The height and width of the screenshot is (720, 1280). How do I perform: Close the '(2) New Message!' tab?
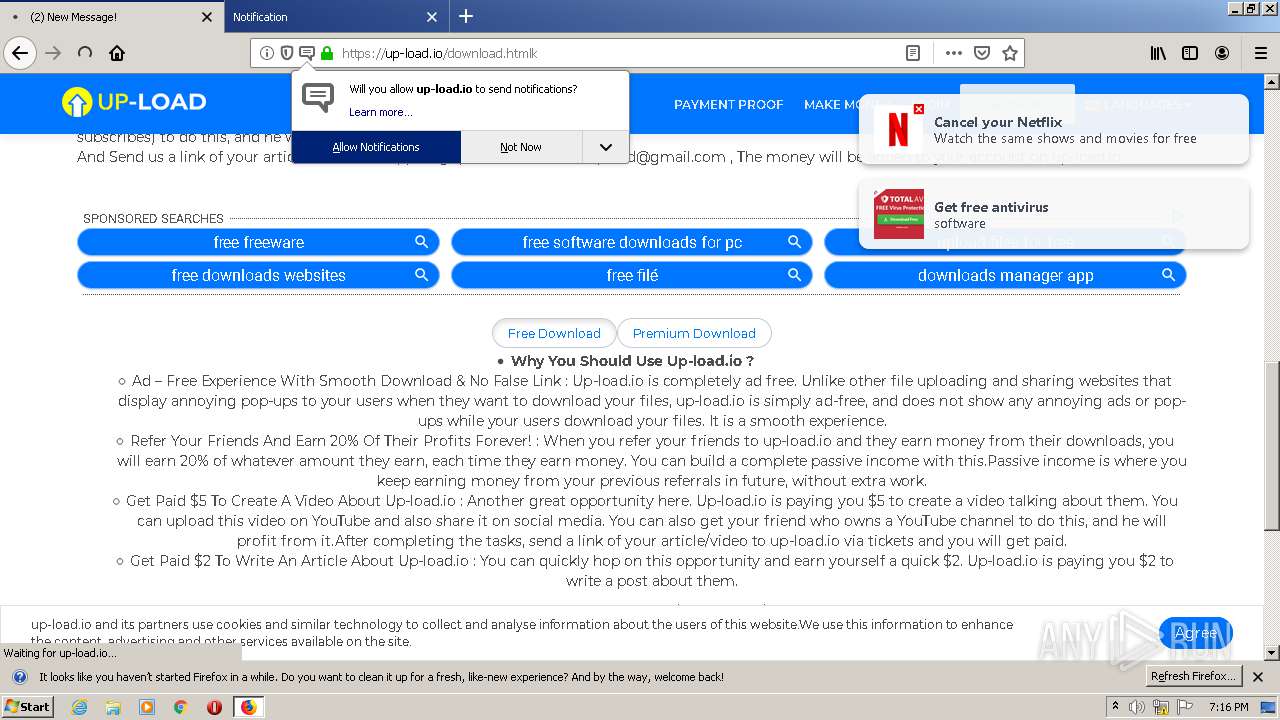tap(207, 17)
